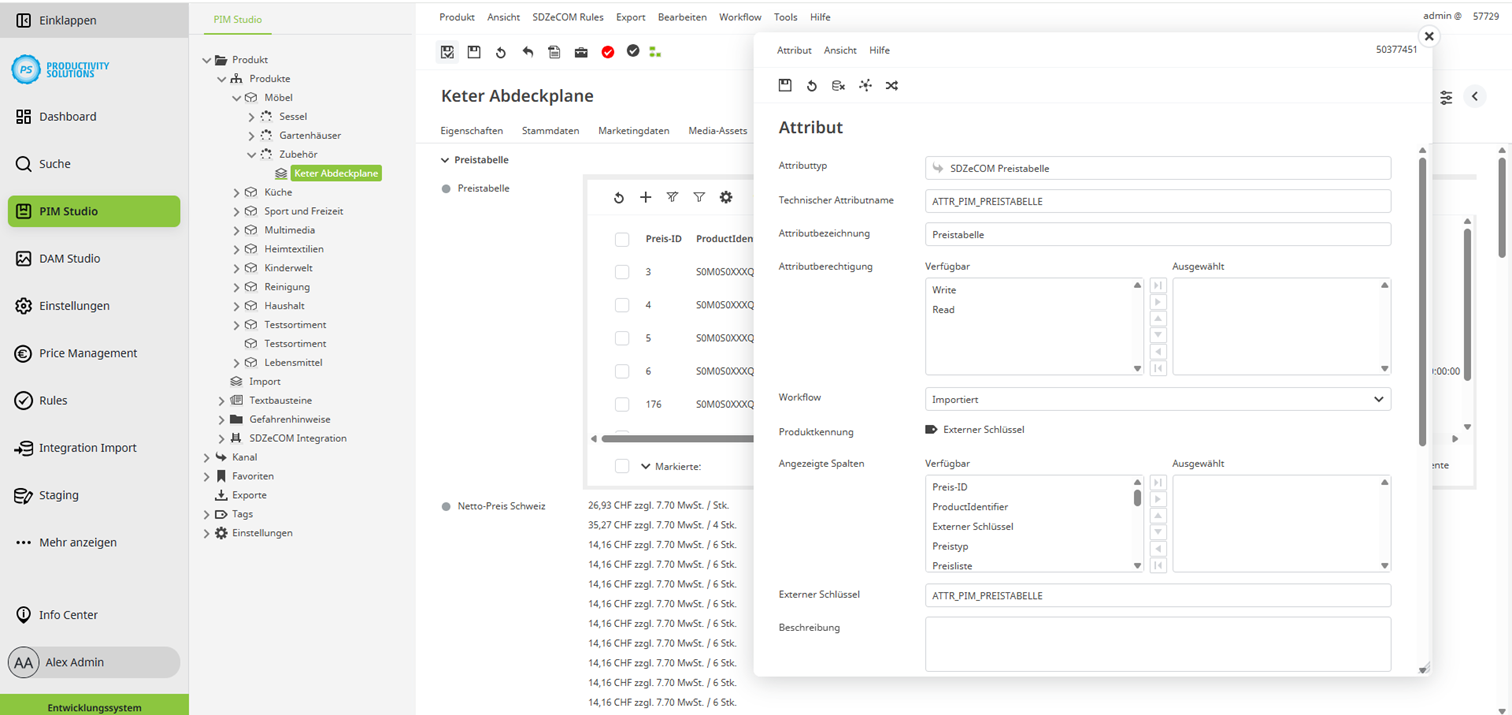Click the Undo arrow icon in the toolbar
This screenshot has width=1512, height=715.
click(x=528, y=52)
